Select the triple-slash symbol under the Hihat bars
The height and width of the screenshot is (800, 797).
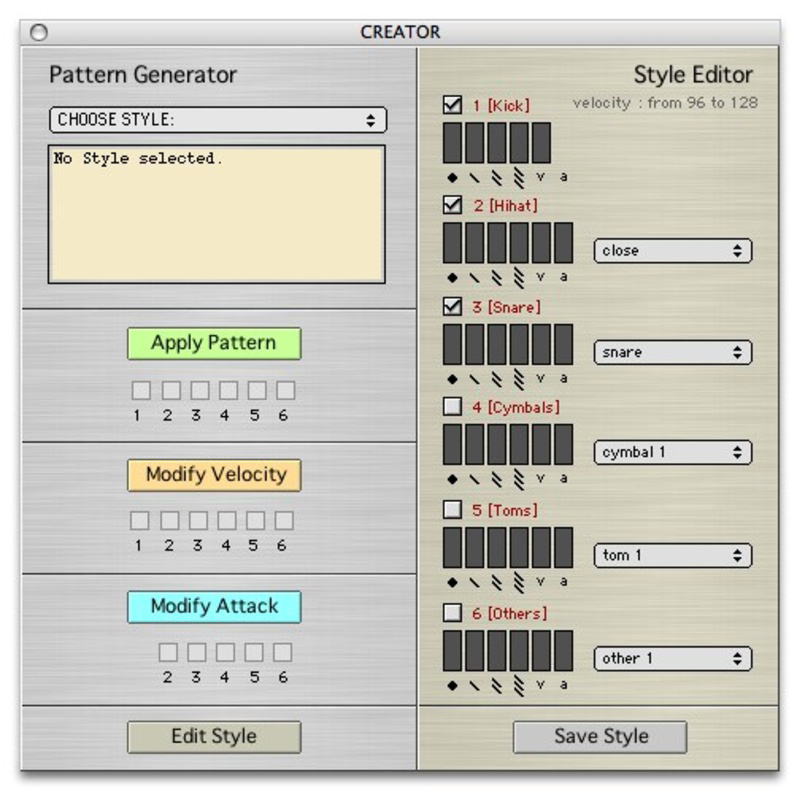pyautogui.click(x=519, y=278)
